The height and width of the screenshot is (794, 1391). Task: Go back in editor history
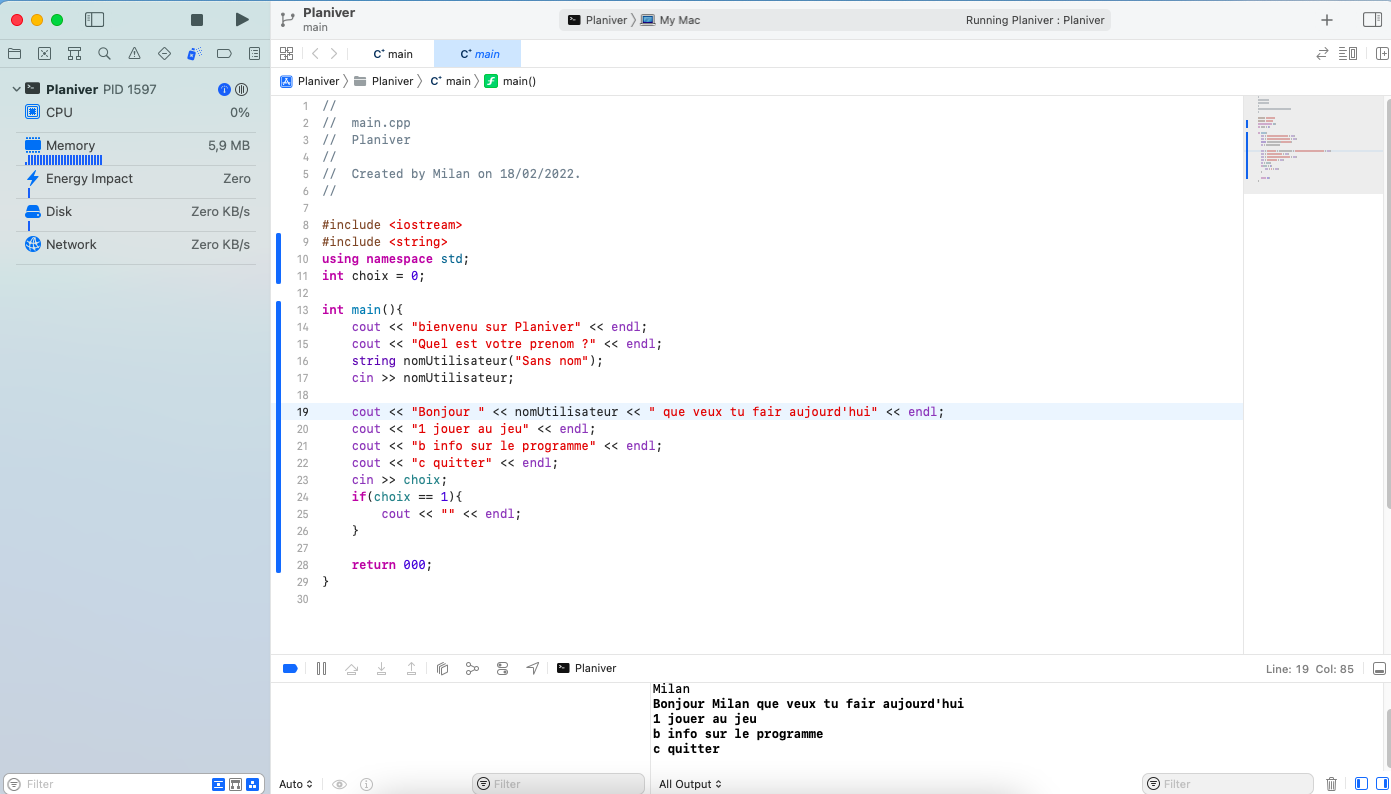[x=315, y=54]
